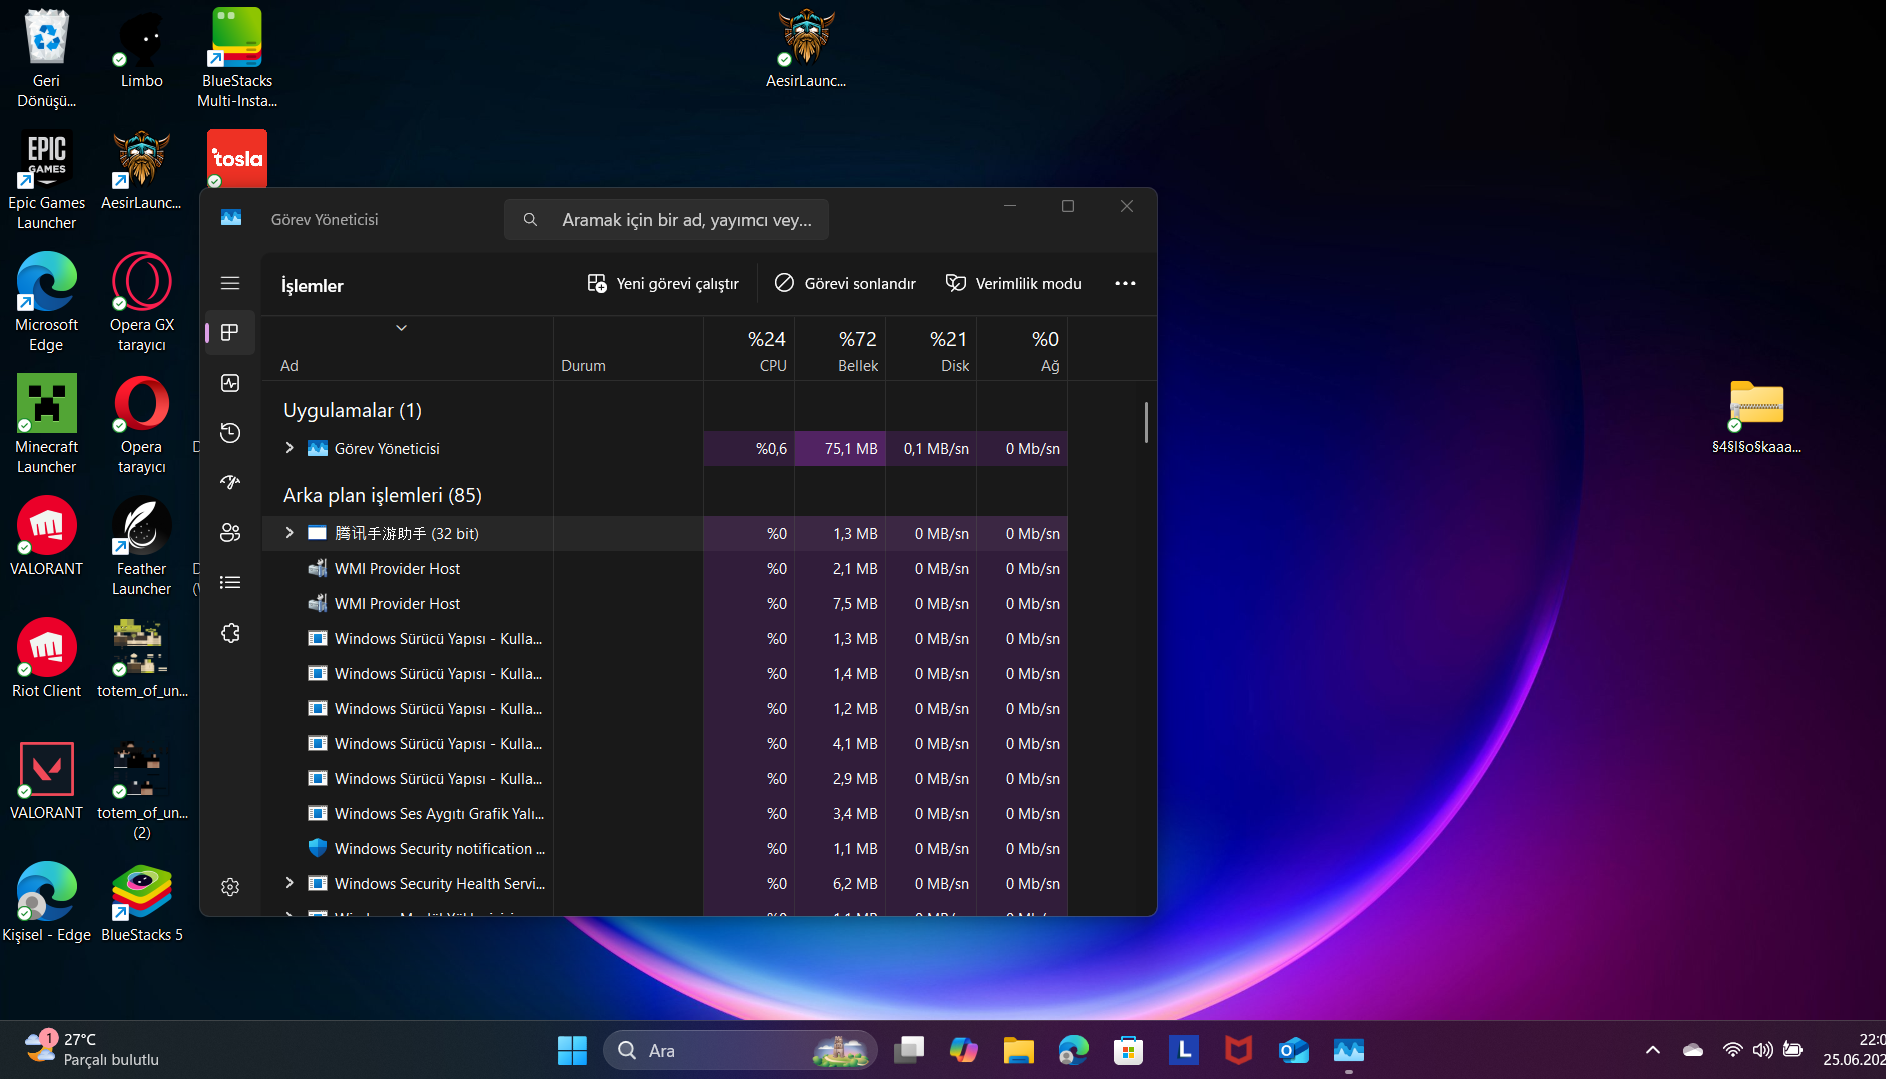Select the Arka plan işlemleri (85) group header
This screenshot has height=1079, width=1886.
click(382, 495)
